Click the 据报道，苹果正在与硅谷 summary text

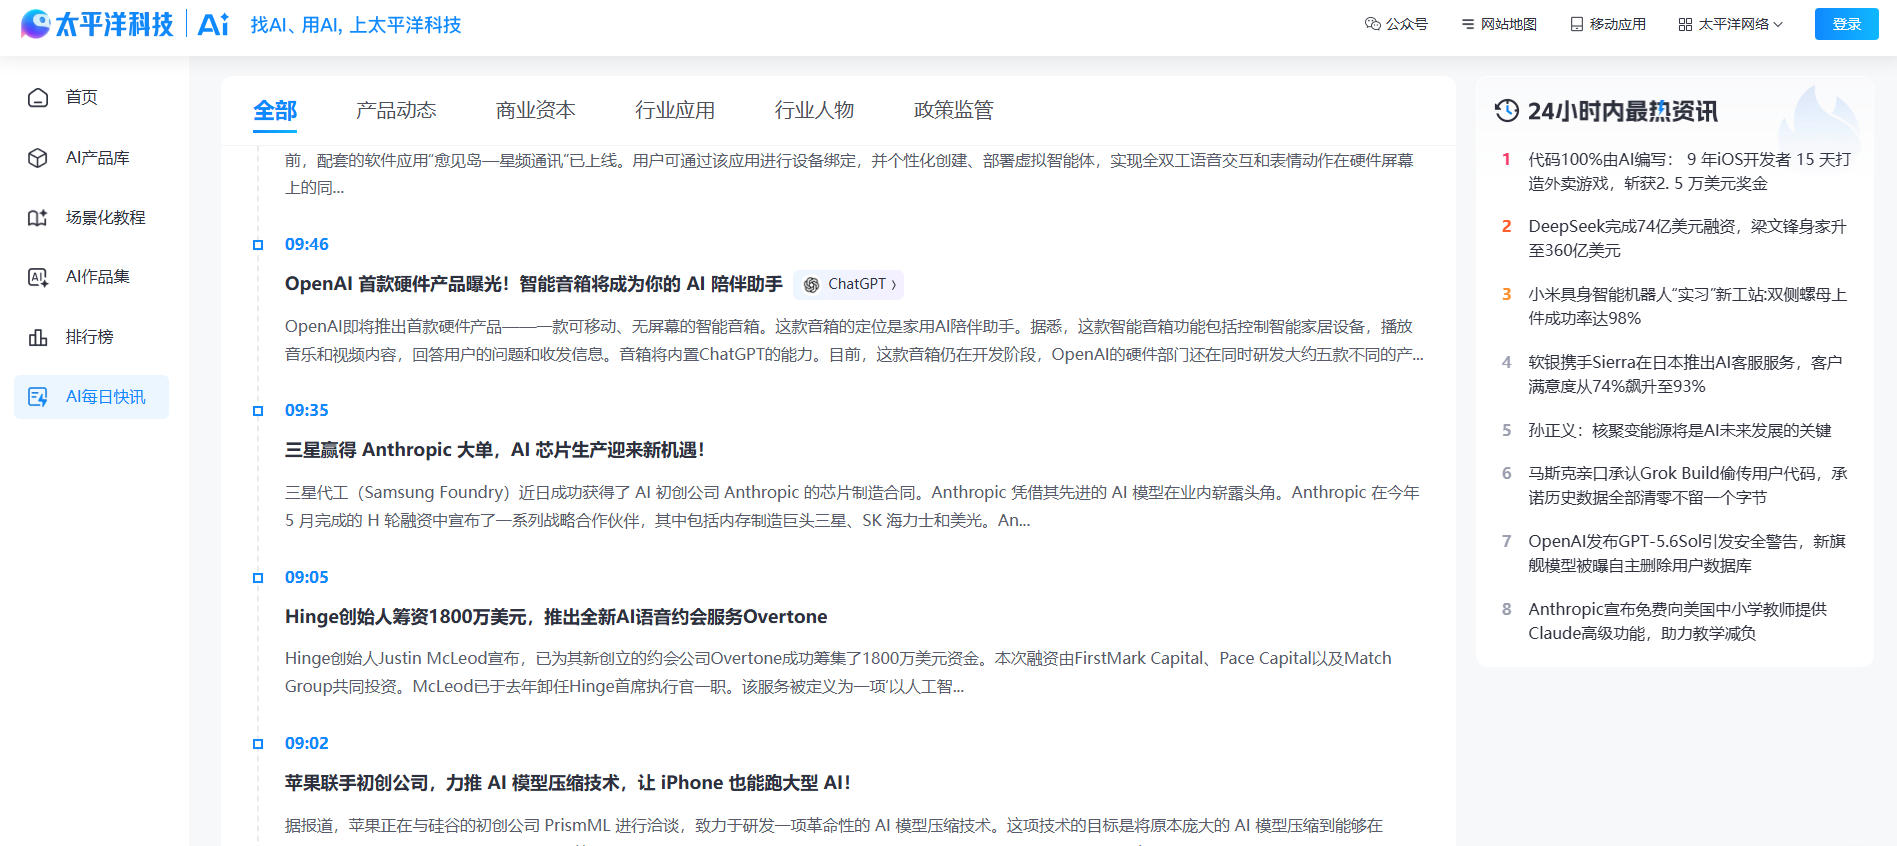point(834,826)
